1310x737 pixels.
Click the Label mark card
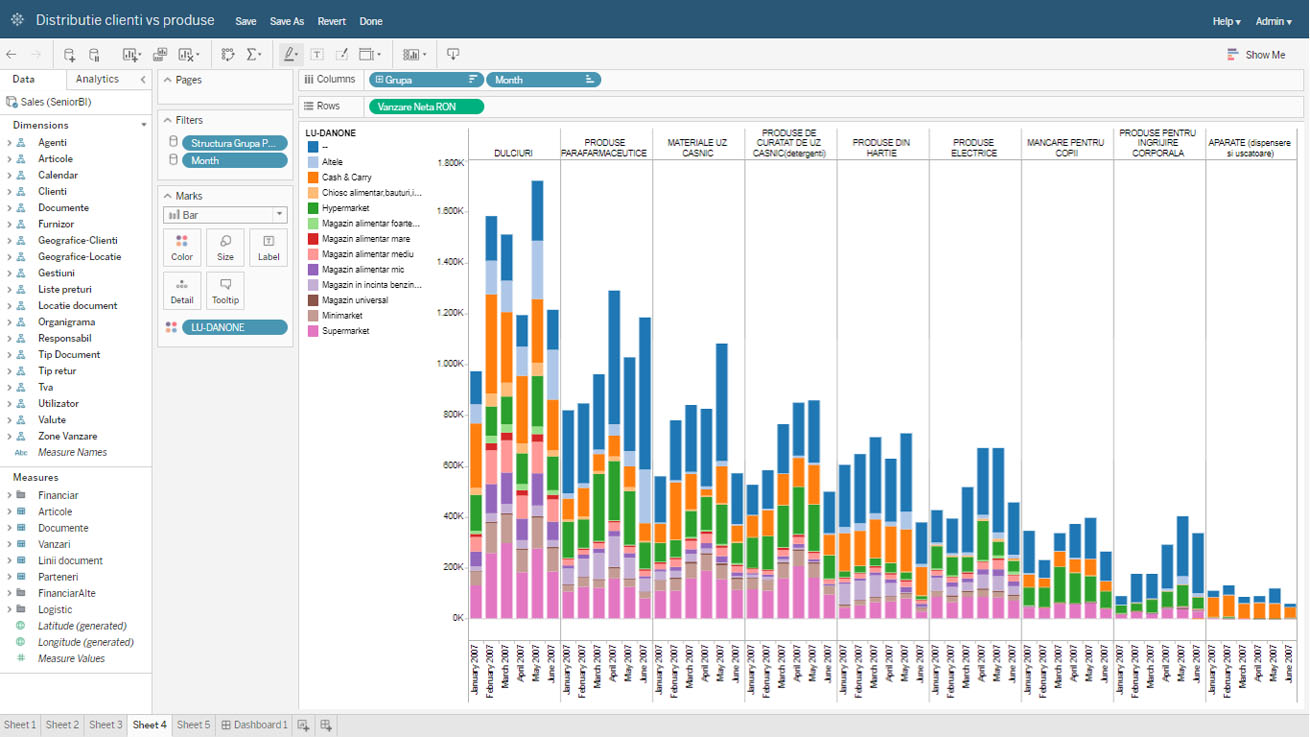(268, 247)
